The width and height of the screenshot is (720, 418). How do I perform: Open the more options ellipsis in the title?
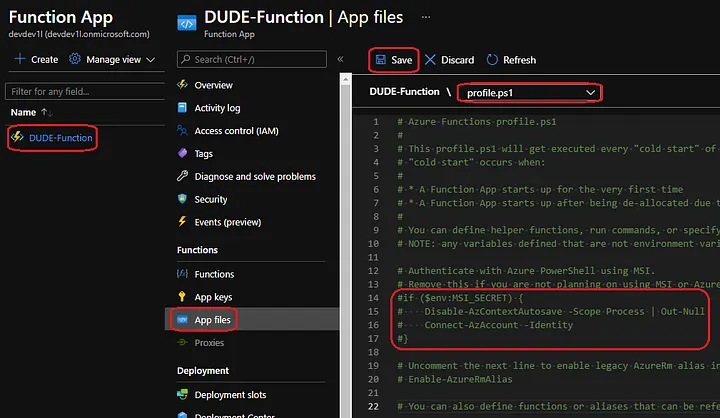pyautogui.click(x=427, y=17)
